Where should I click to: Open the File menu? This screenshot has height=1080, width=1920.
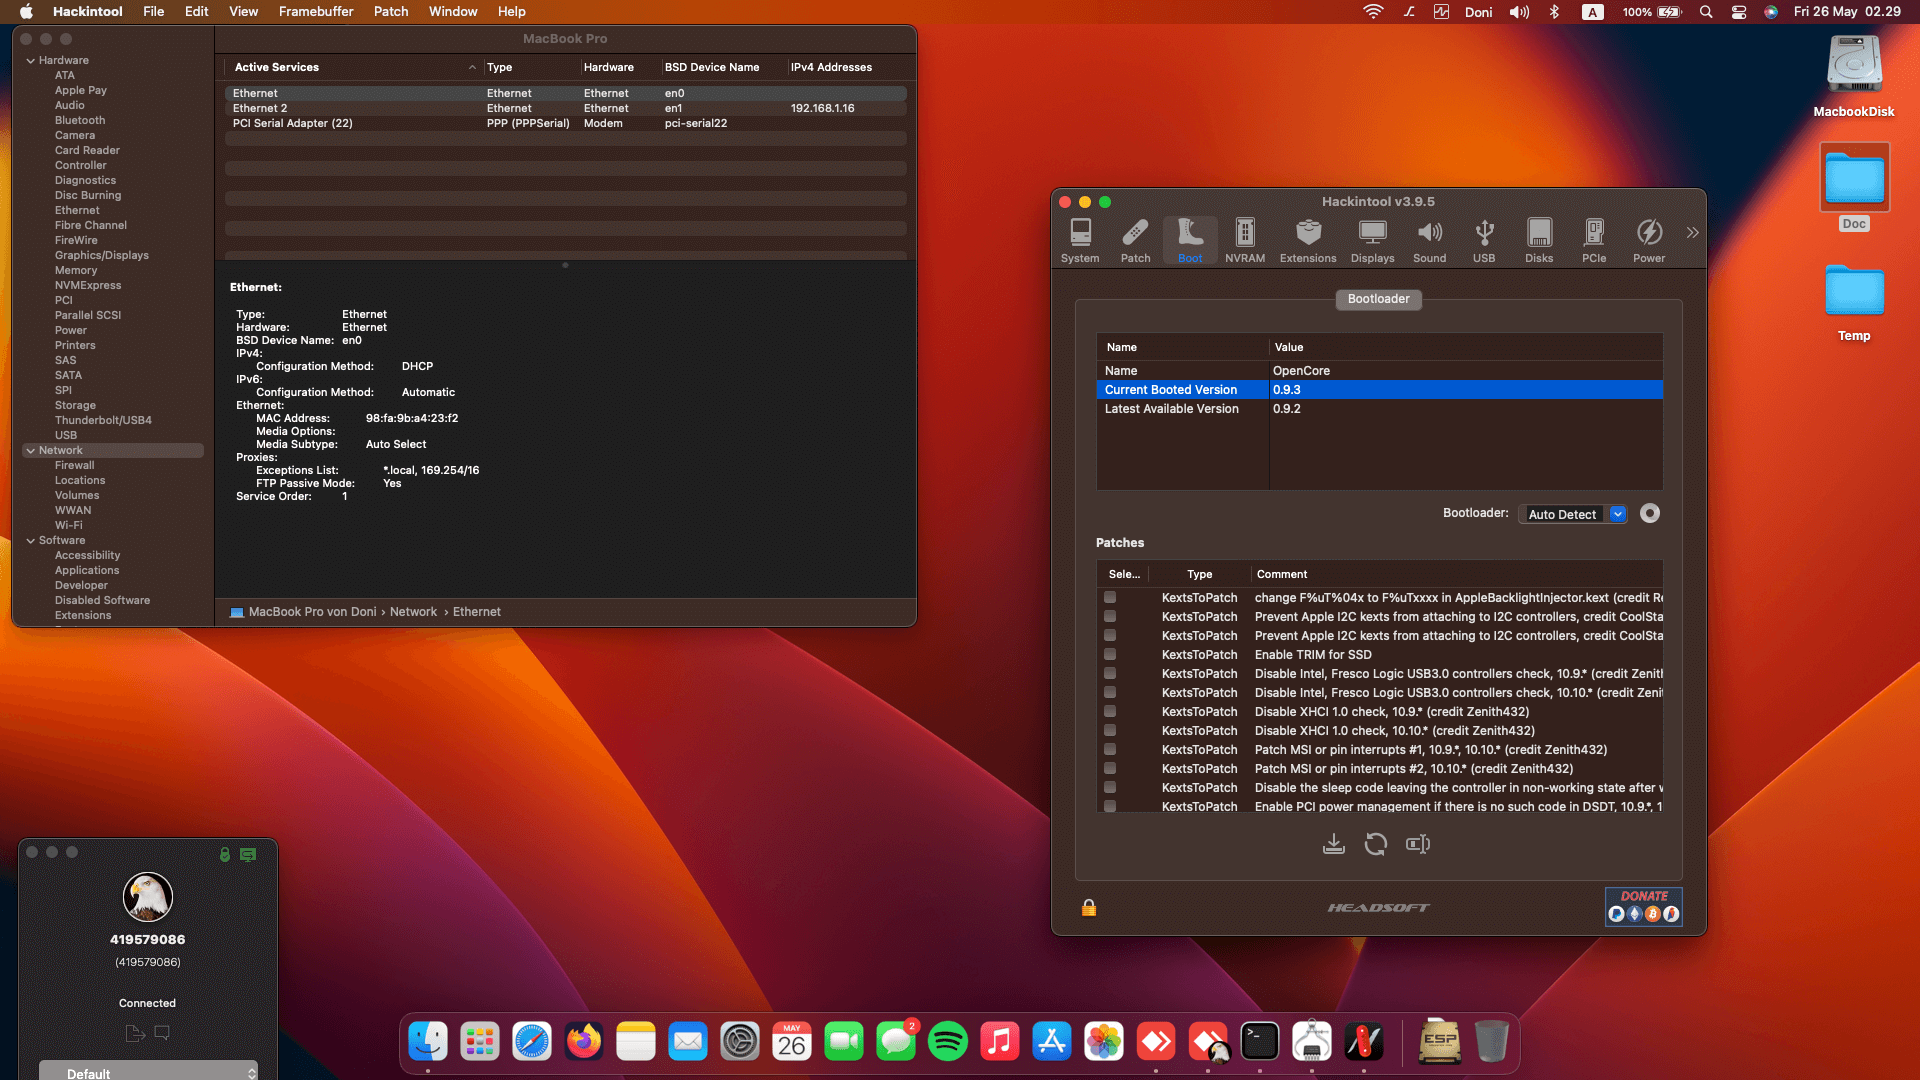pos(154,11)
